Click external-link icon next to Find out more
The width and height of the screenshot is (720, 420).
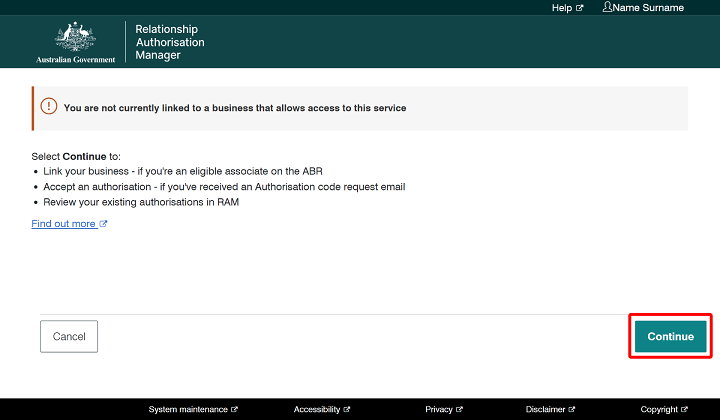[x=104, y=224]
